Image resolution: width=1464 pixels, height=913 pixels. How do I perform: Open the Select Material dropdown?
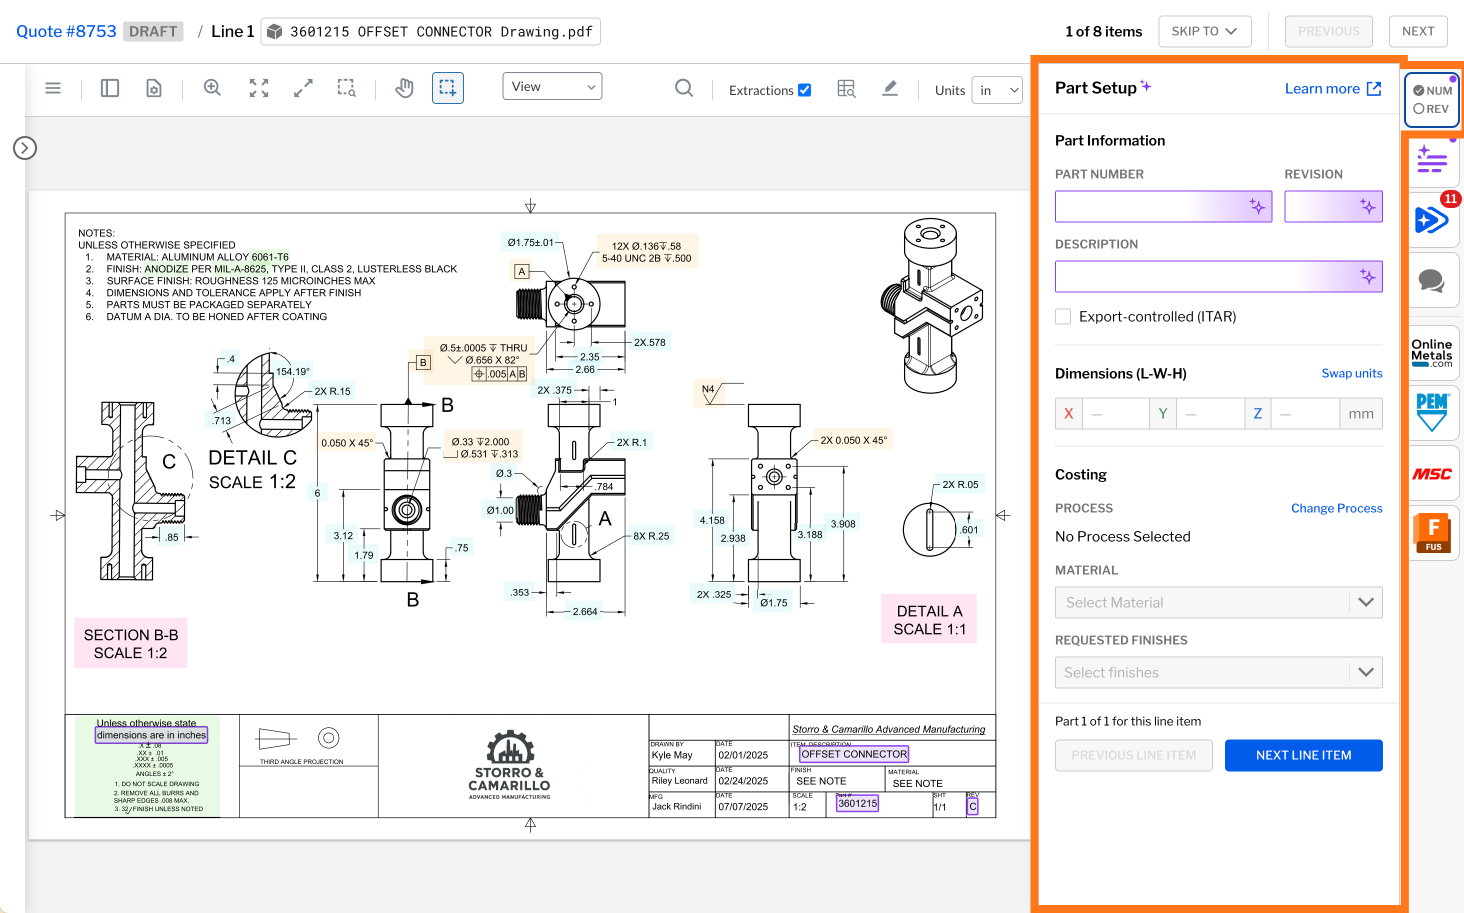[1218, 603]
